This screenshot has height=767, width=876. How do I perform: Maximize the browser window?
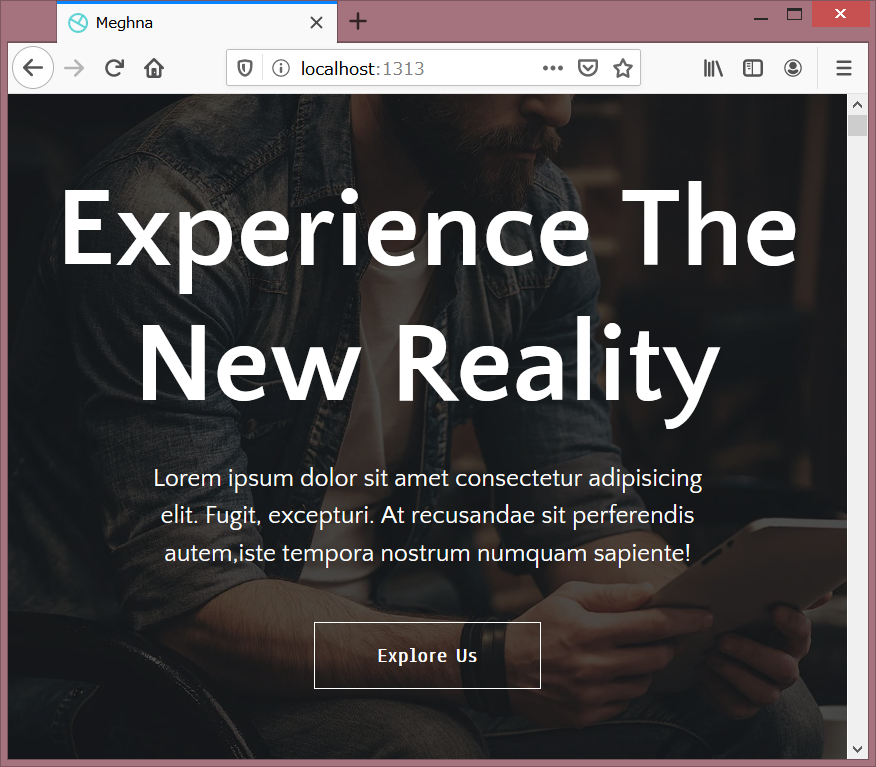[x=794, y=15]
